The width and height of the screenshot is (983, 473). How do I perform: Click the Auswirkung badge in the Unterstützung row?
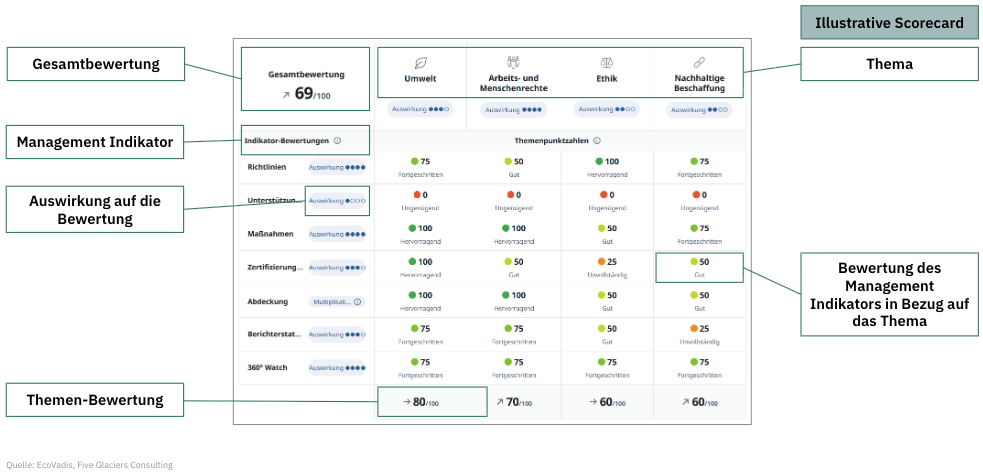coord(337,200)
